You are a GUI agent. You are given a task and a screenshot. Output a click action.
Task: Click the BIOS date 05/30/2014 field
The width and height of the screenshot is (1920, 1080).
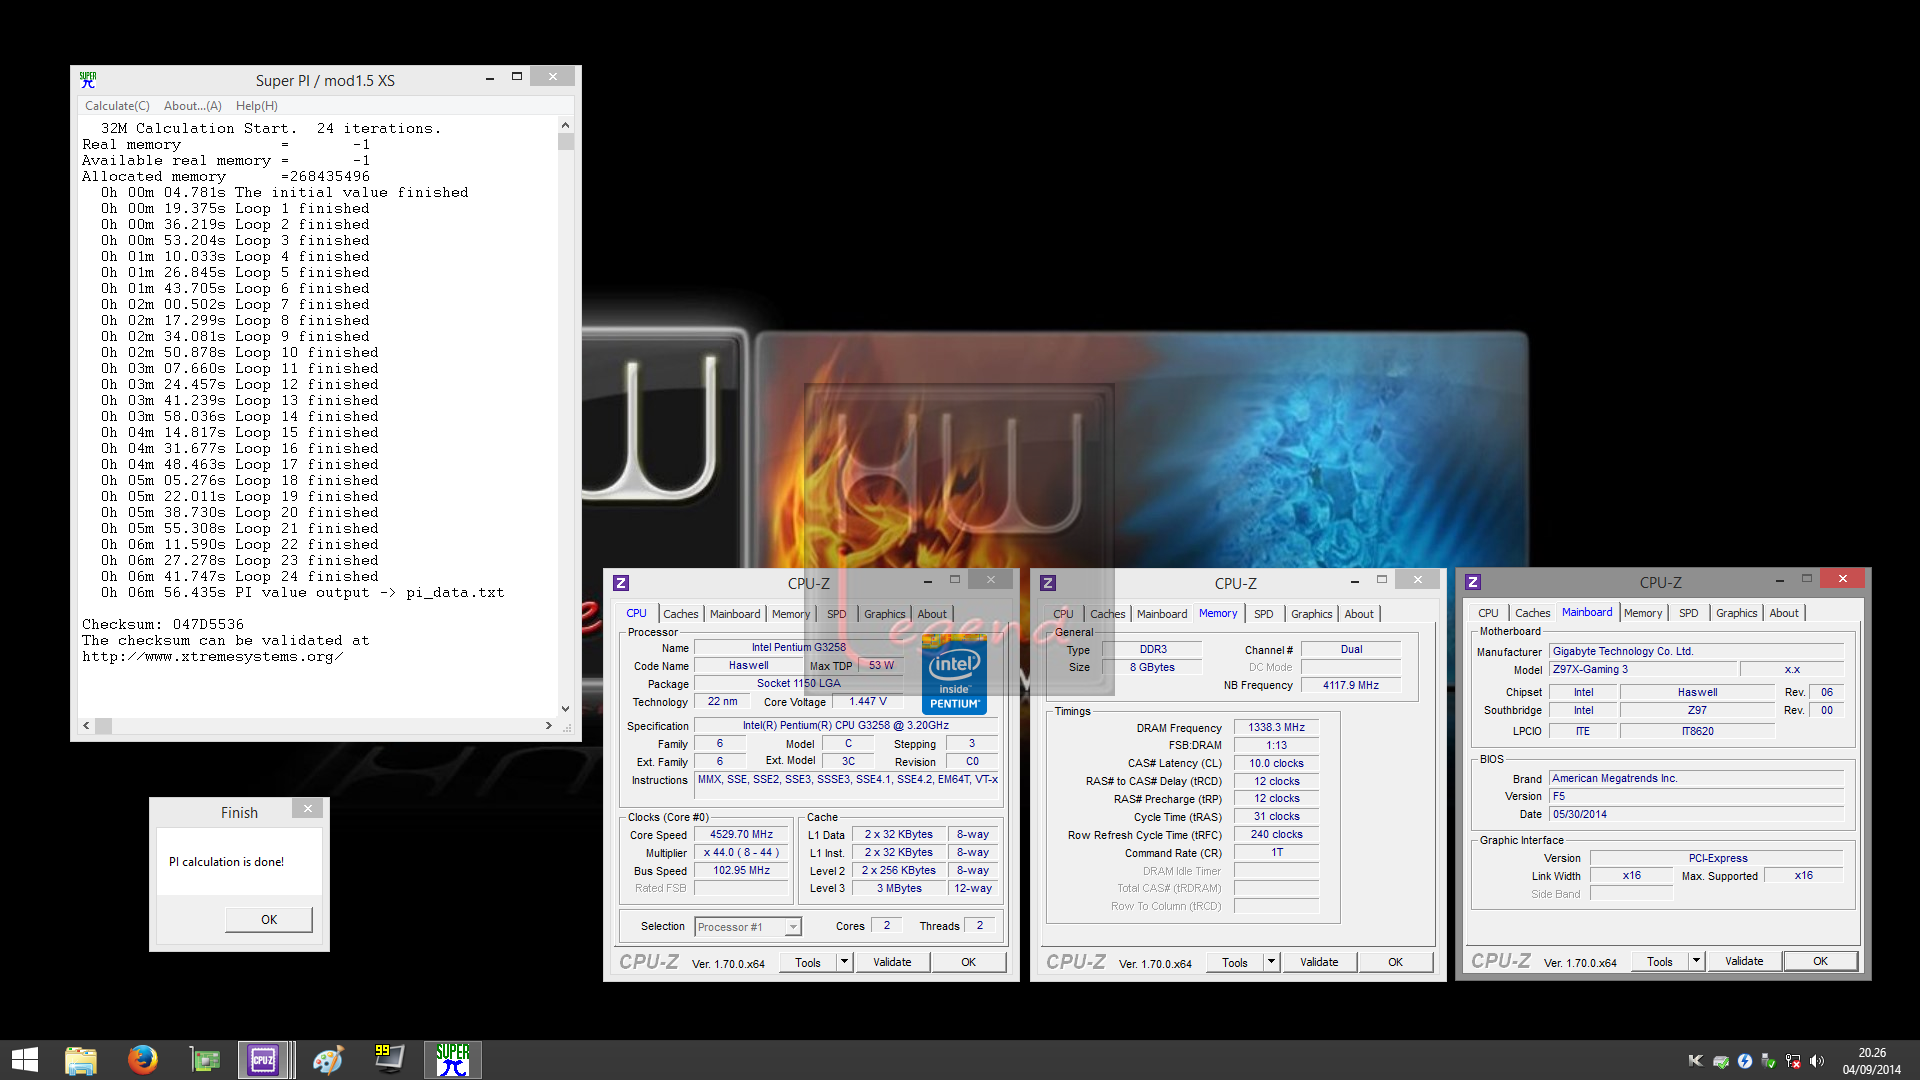[1696, 815]
